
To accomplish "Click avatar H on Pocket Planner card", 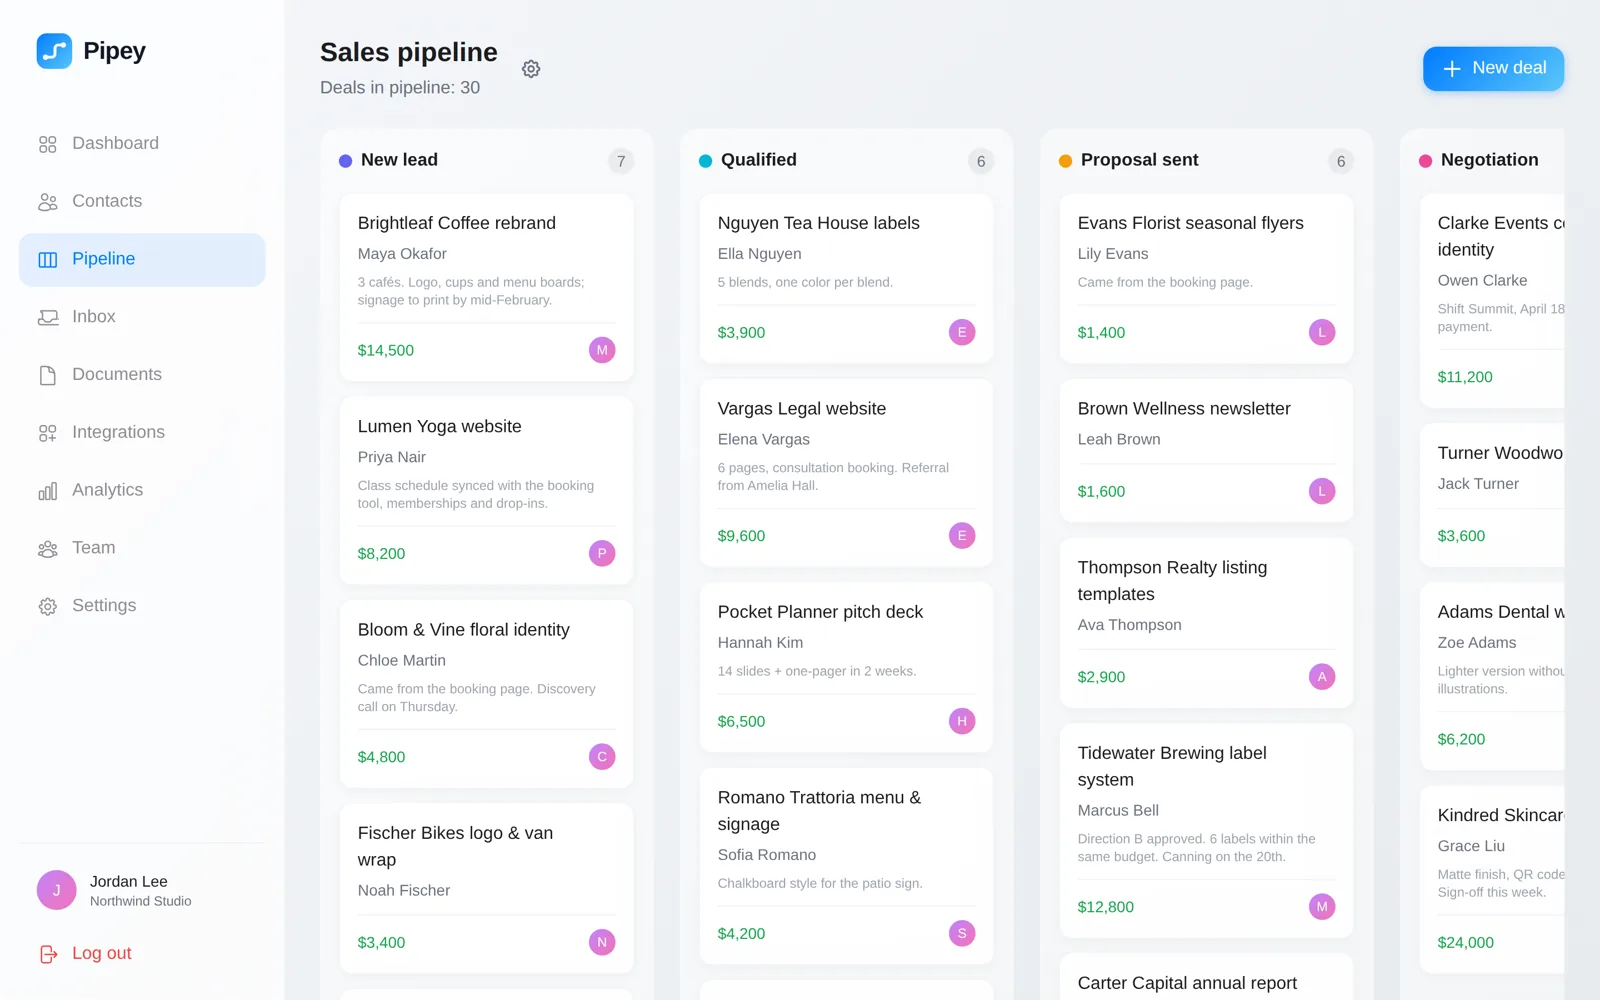I will click(962, 721).
